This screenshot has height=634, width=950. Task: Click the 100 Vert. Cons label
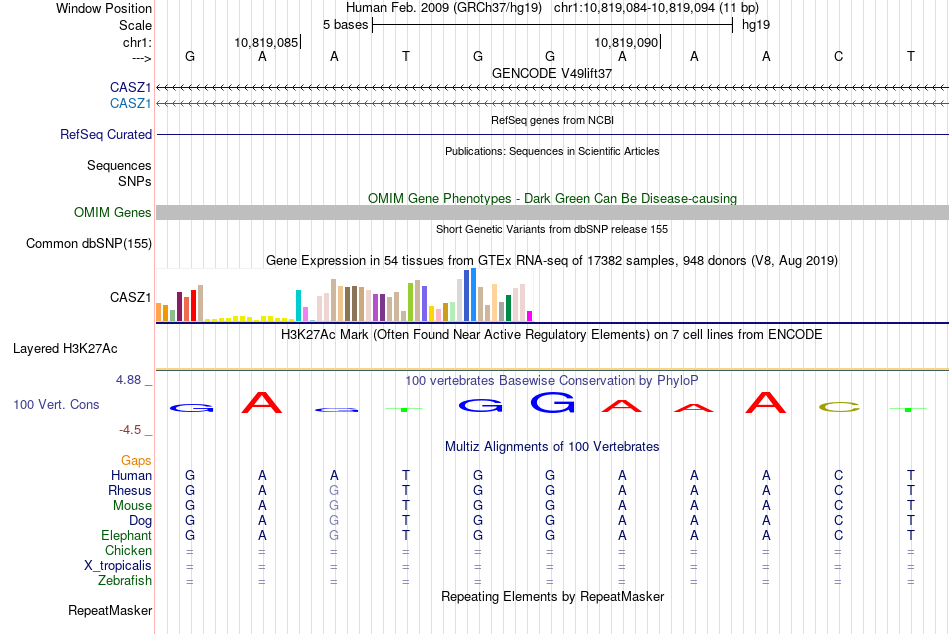(x=56, y=404)
